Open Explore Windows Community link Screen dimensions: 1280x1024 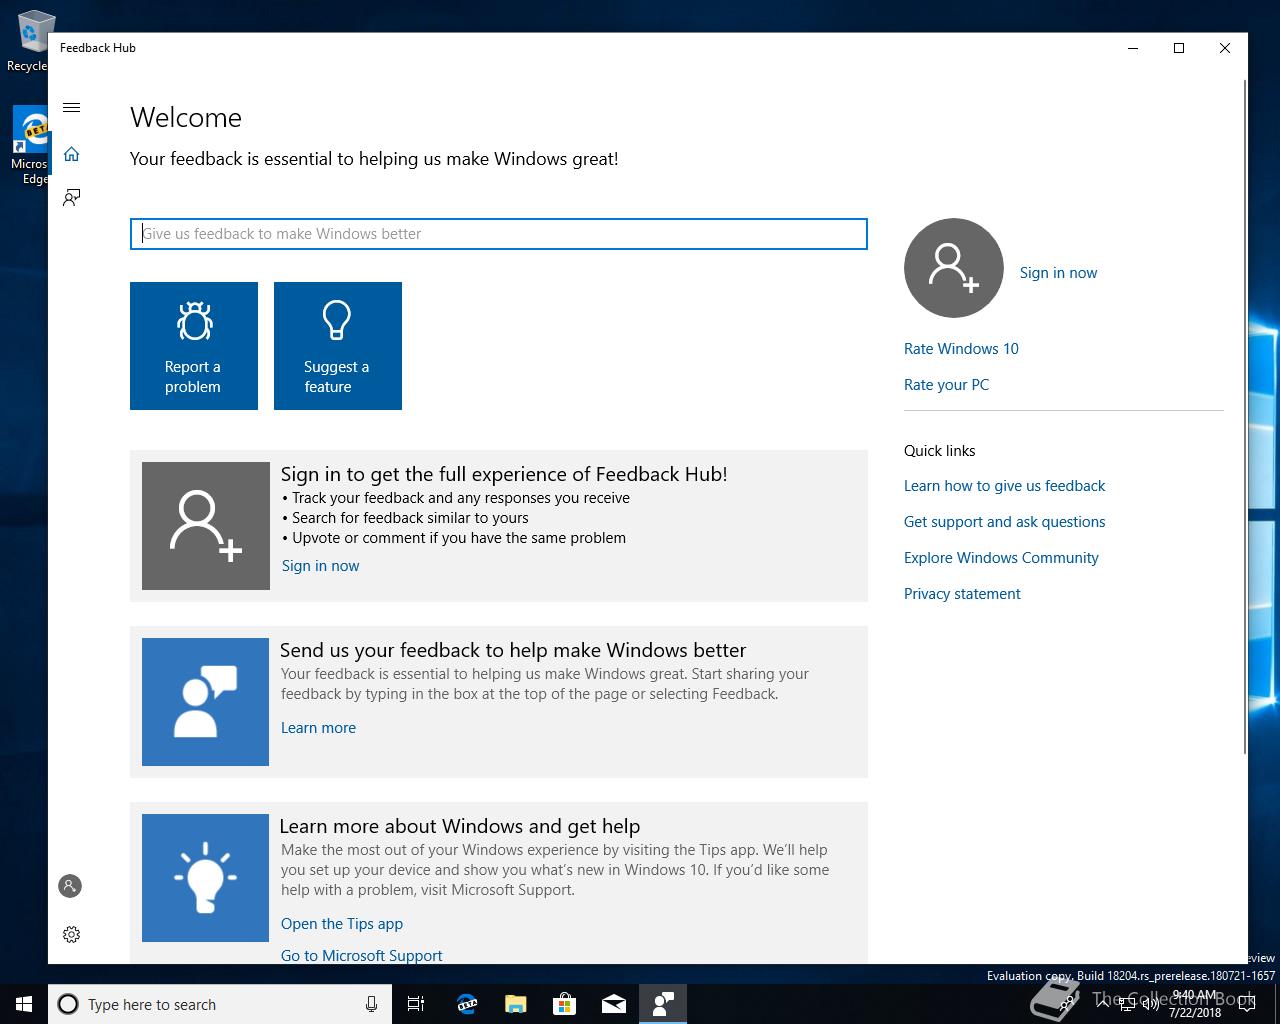pyautogui.click(x=1001, y=558)
